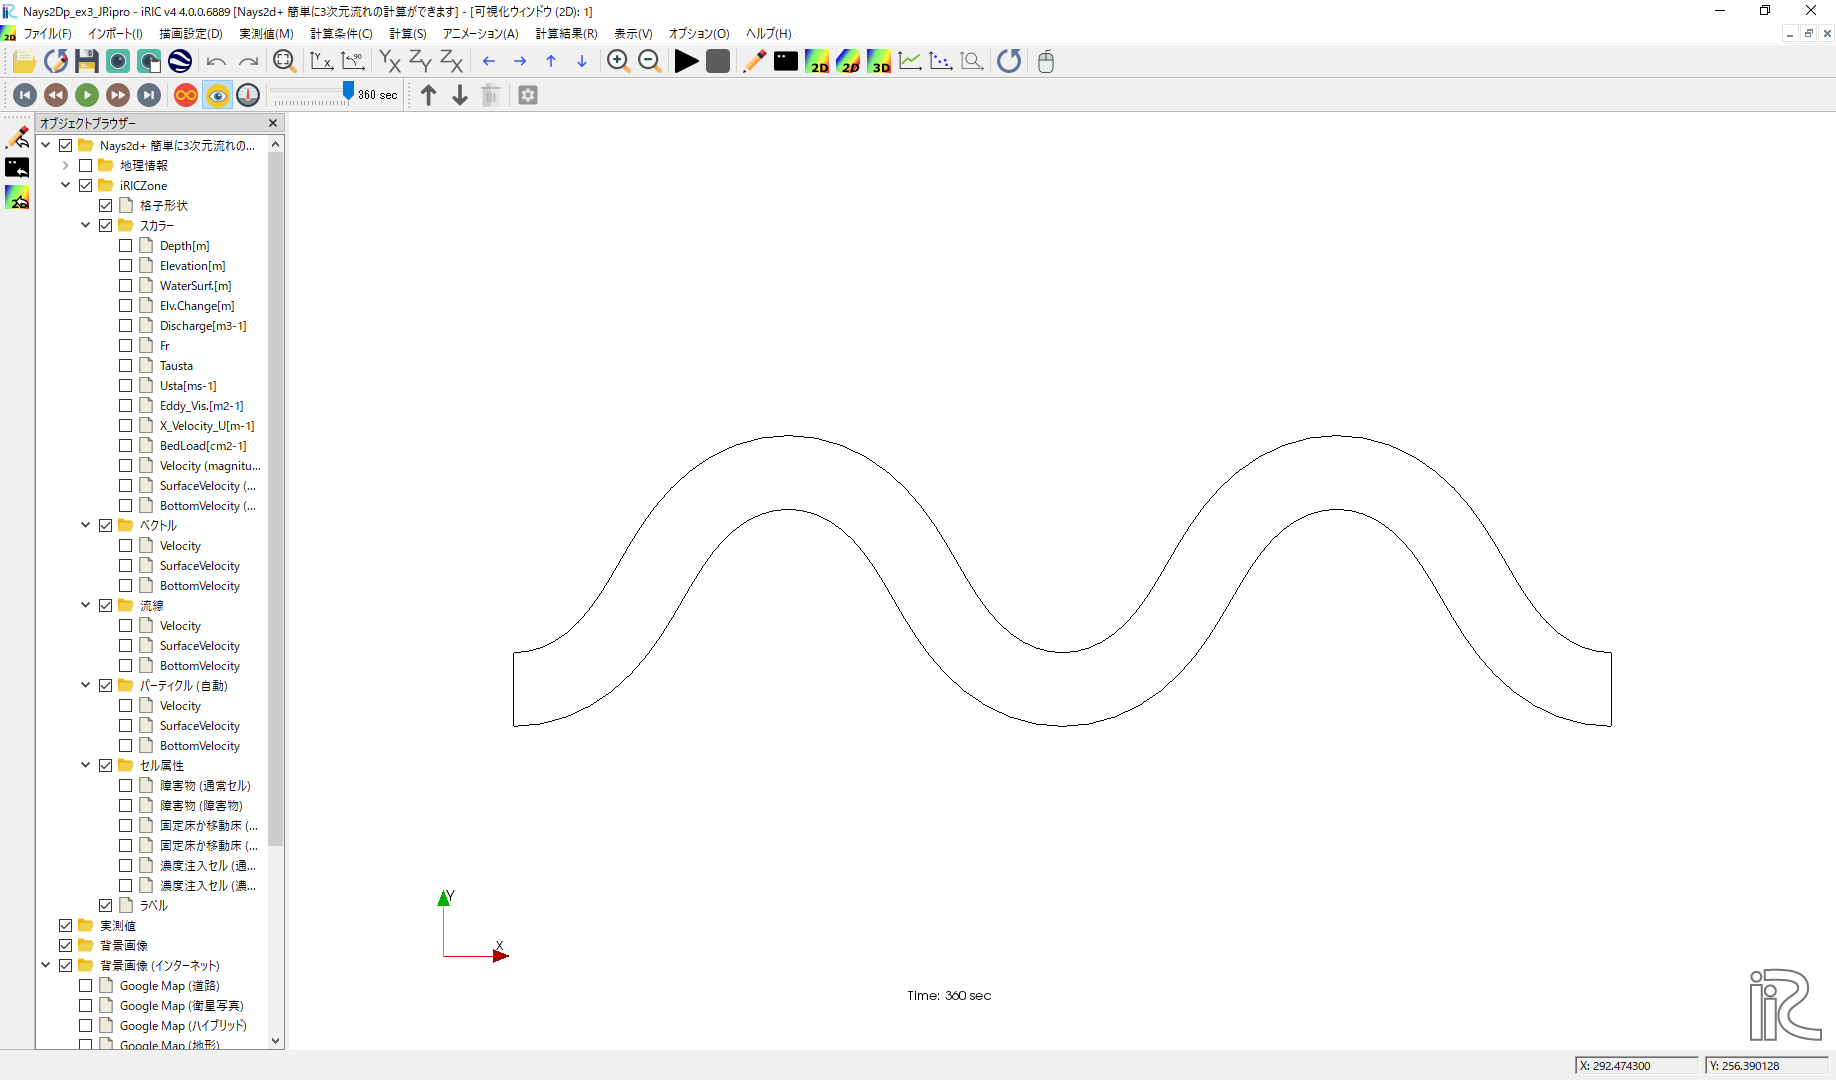1836x1080 pixels.
Task: Click the mouse hint icon
Action: coord(1046,61)
